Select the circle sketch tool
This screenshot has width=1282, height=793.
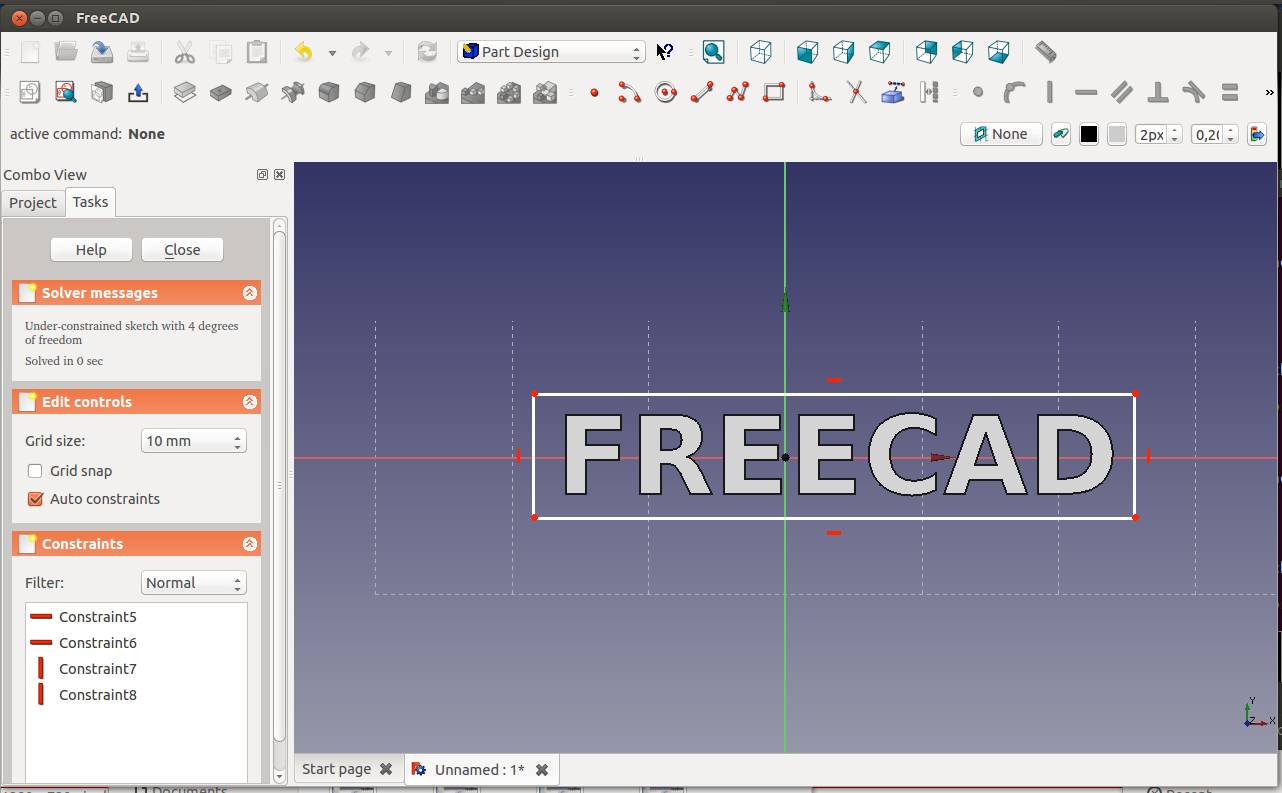666,93
